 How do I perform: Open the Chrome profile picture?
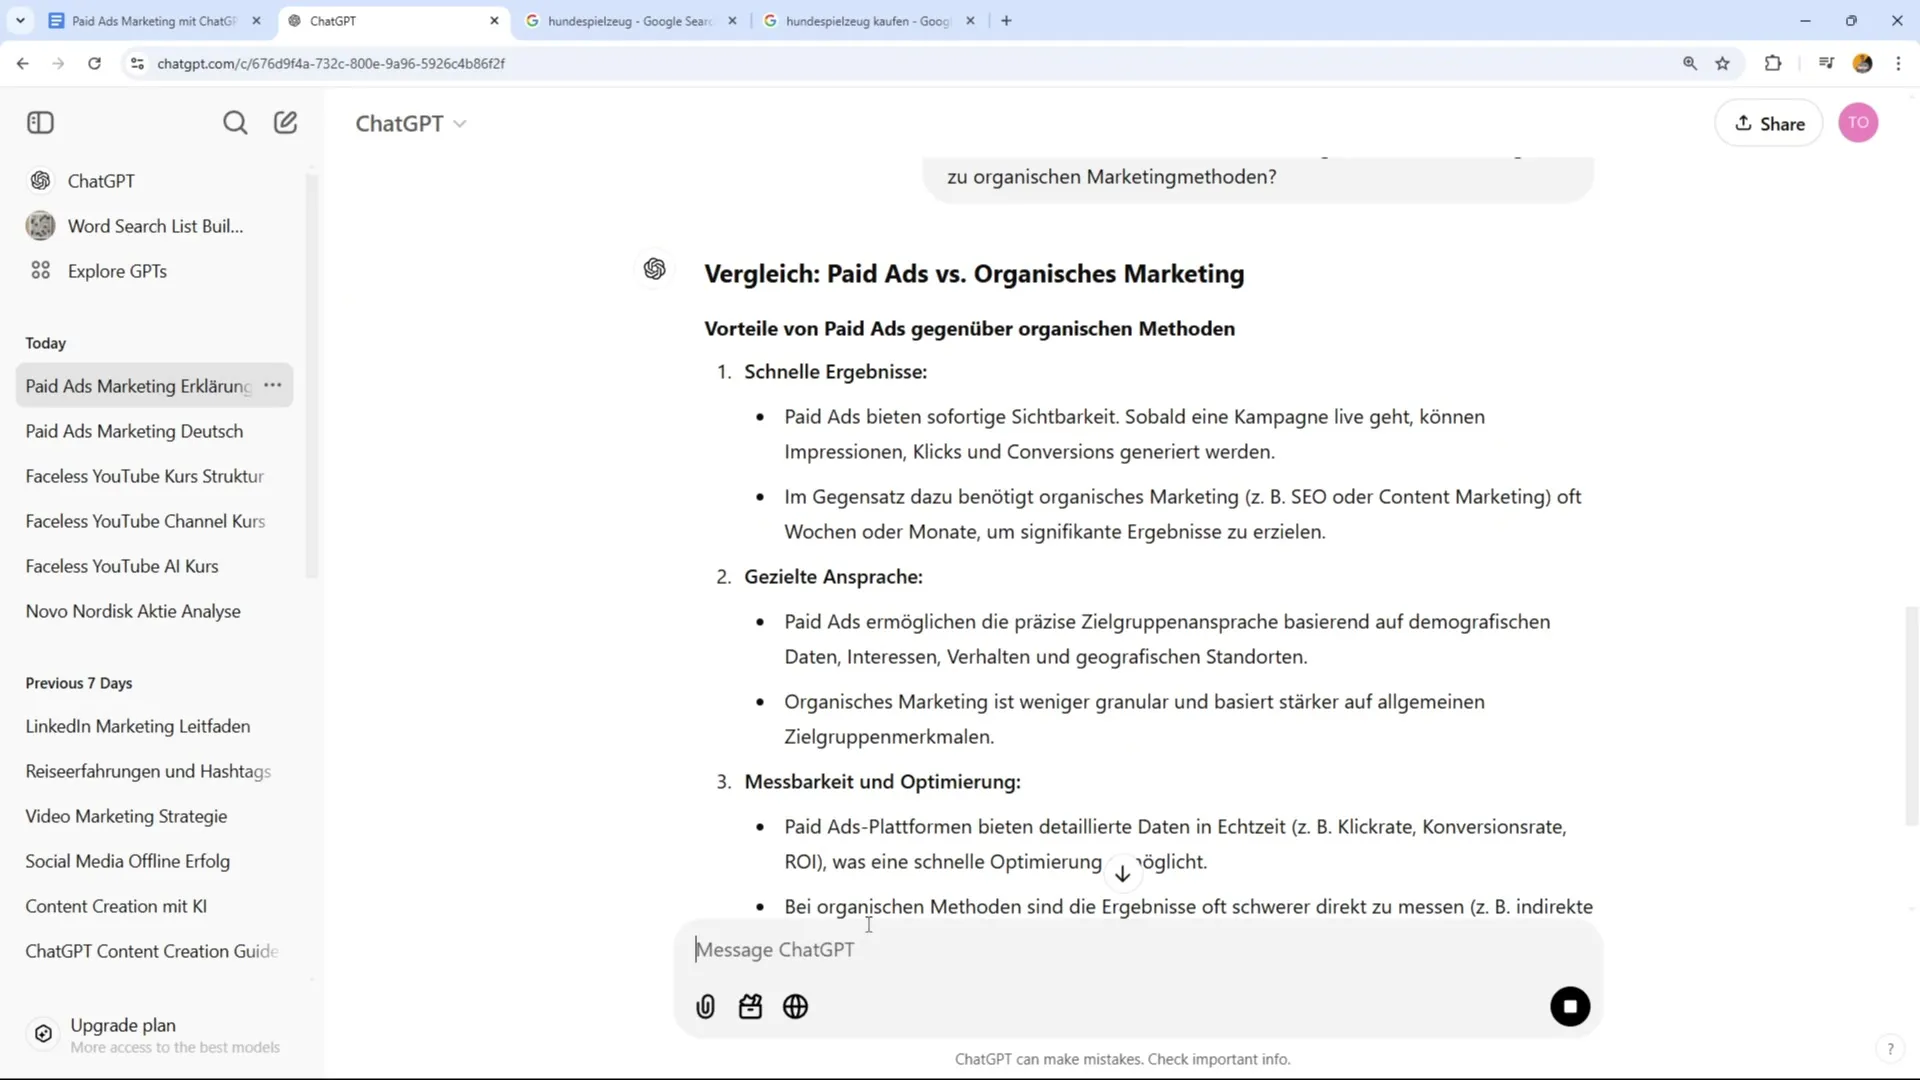tap(1862, 63)
